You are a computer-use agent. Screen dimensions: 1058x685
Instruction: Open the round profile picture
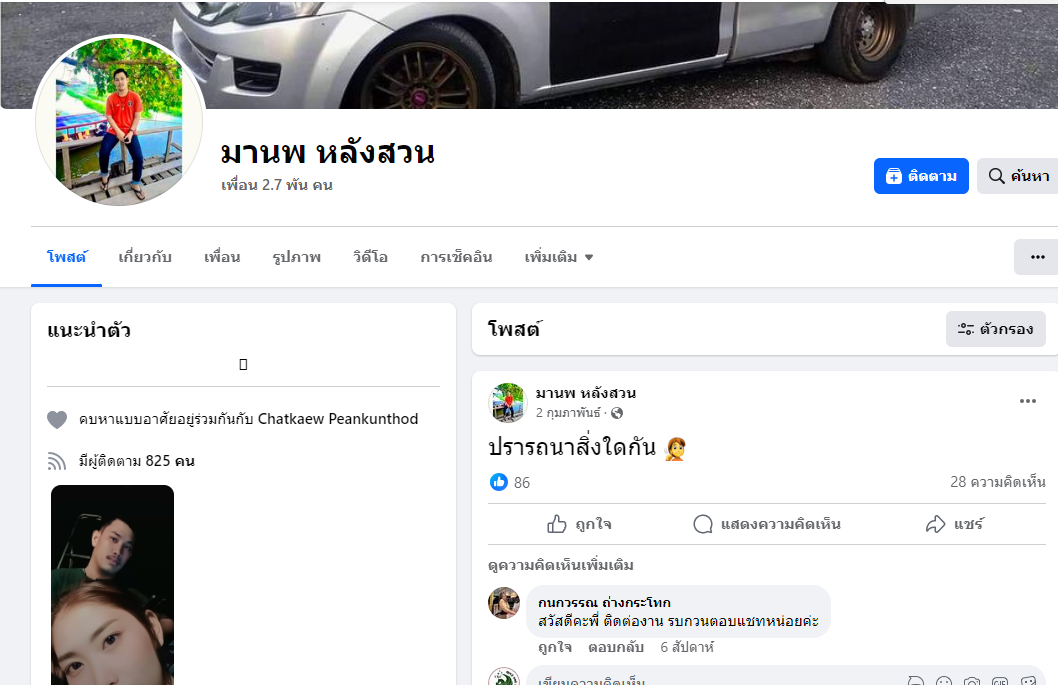pos(119,121)
